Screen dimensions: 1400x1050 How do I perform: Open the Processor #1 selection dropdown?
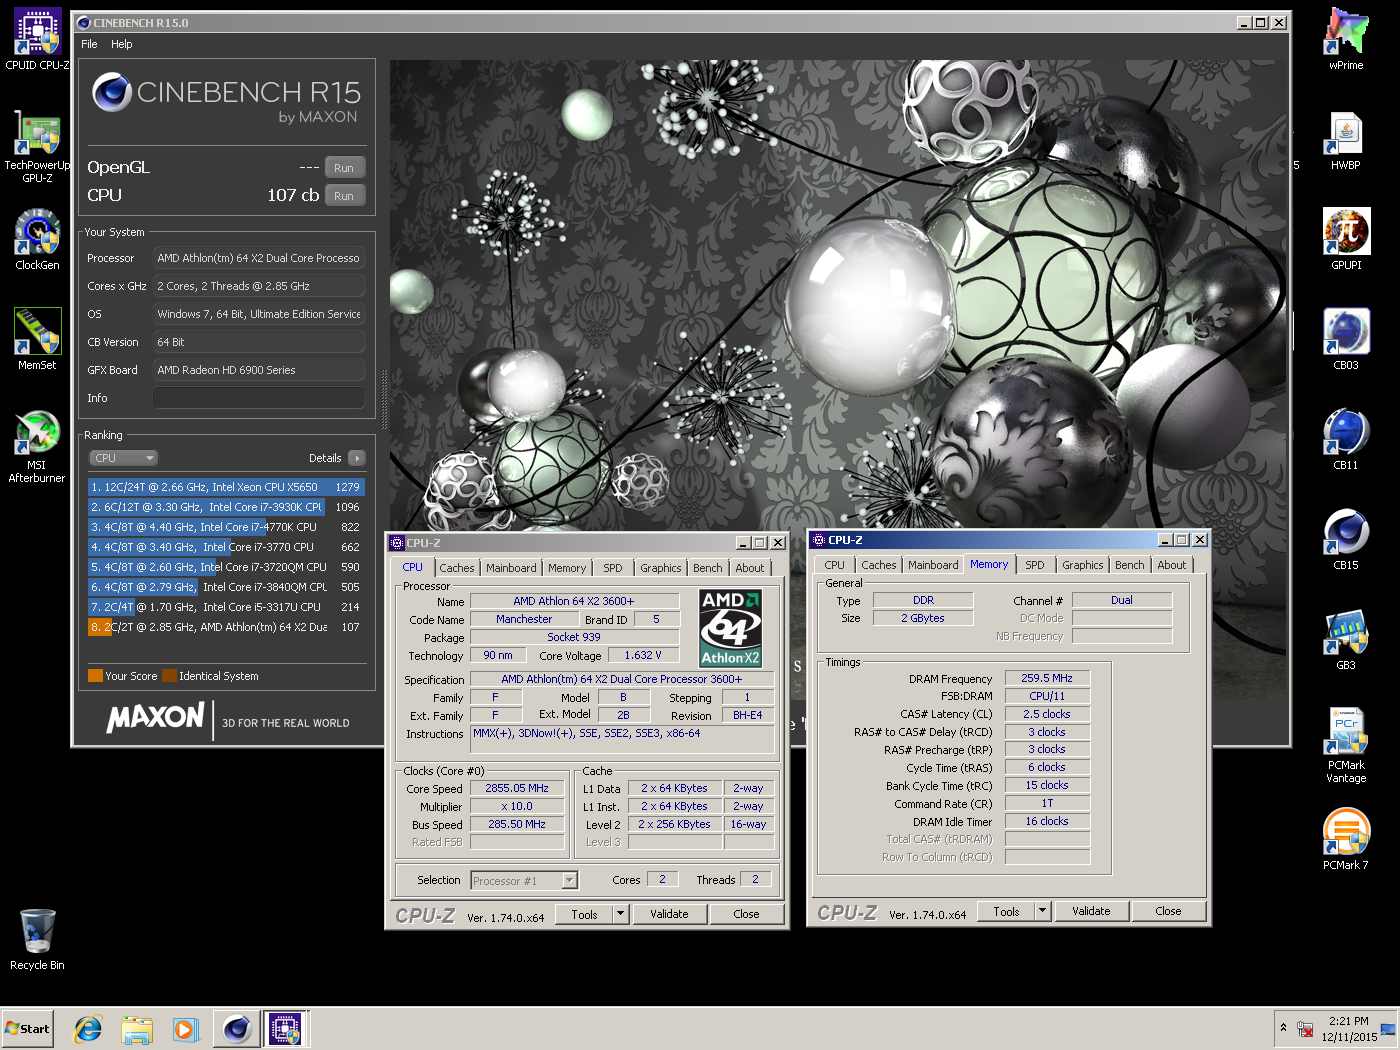(x=525, y=881)
